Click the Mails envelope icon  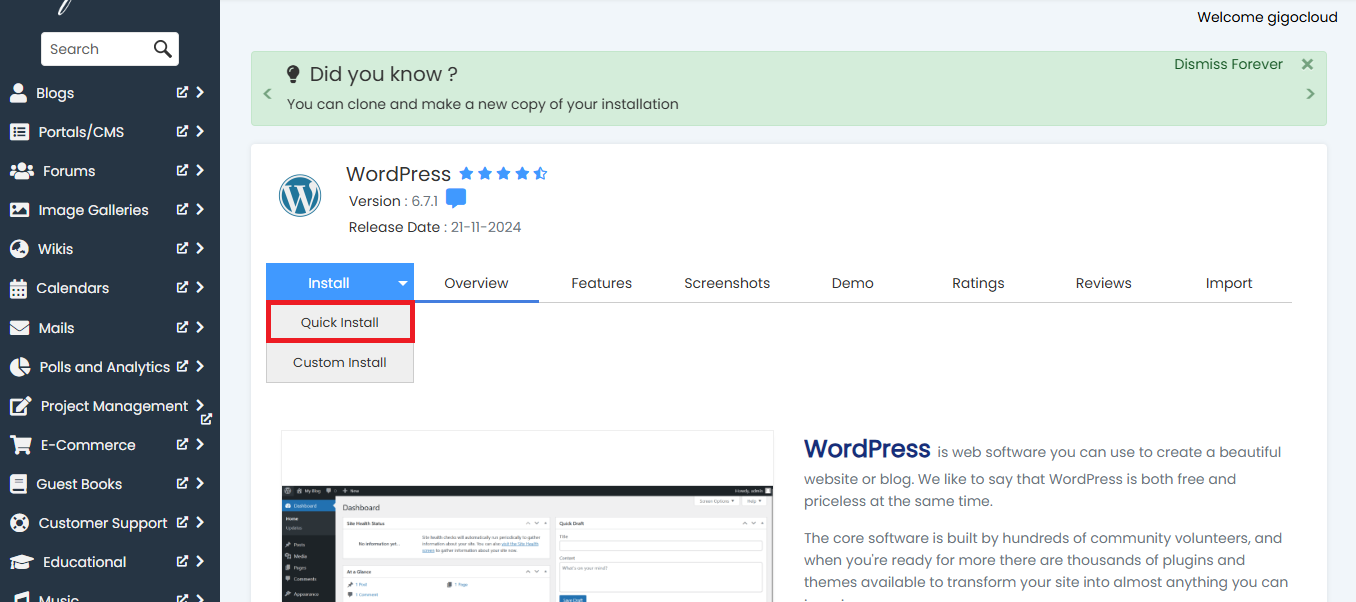[19, 327]
